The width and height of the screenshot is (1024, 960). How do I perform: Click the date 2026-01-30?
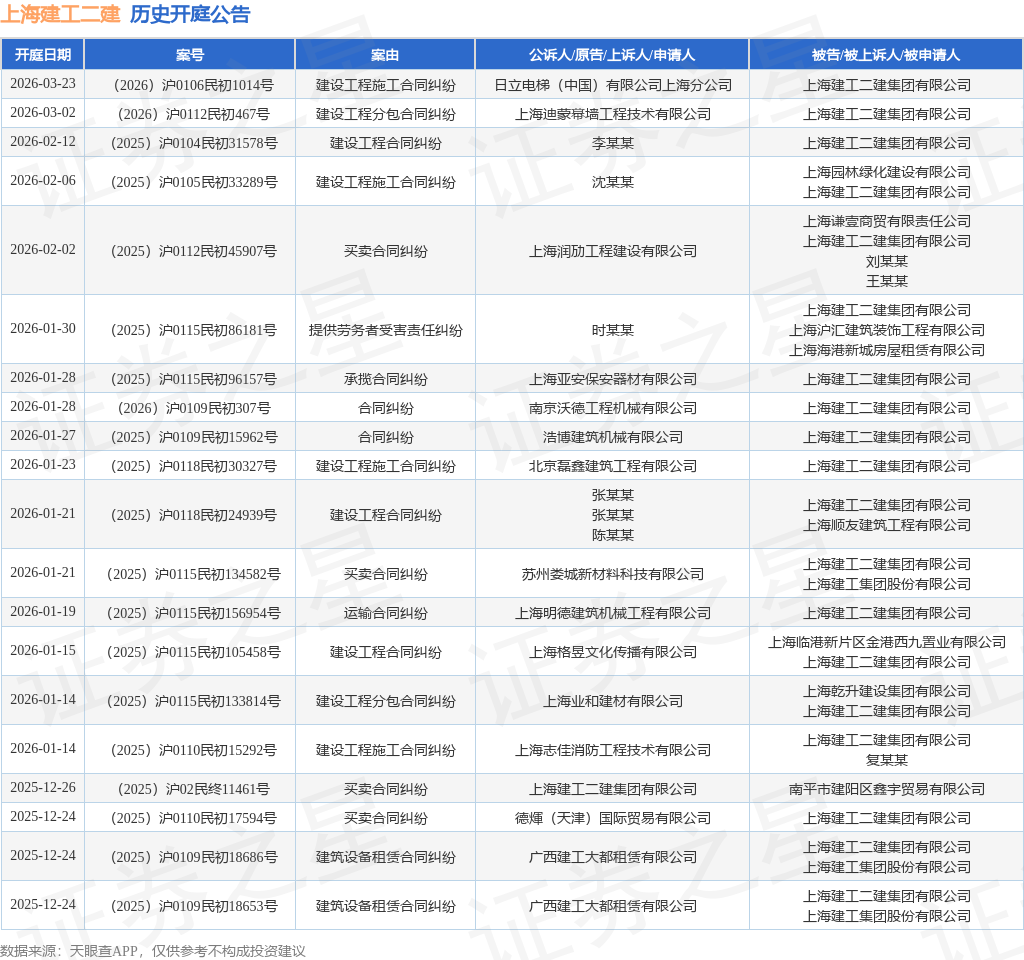pos(42,328)
